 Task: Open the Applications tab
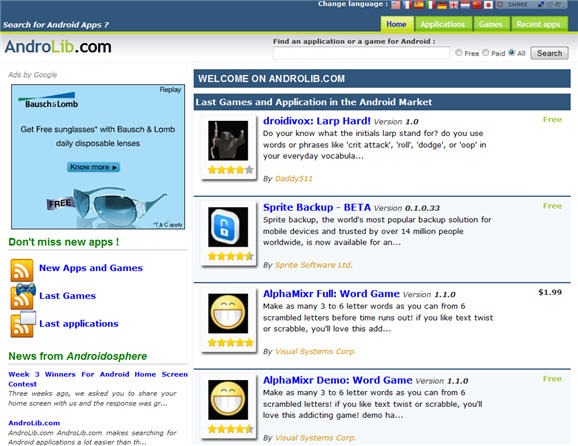point(443,24)
